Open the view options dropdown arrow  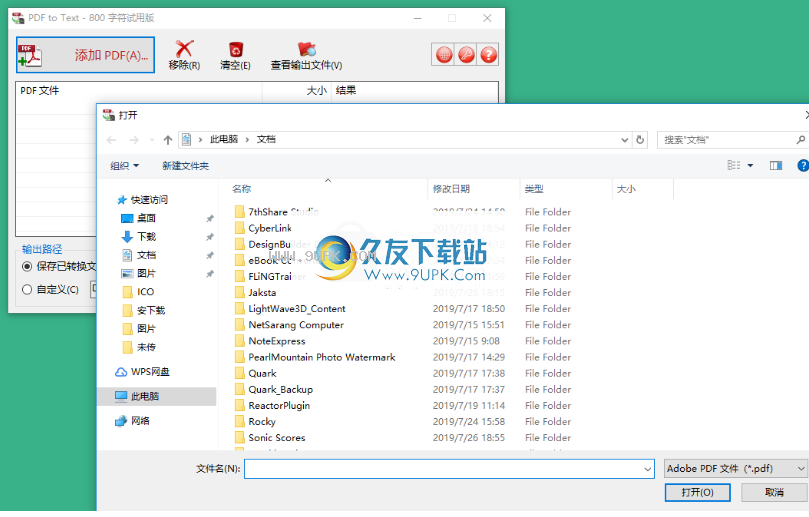tap(750, 165)
